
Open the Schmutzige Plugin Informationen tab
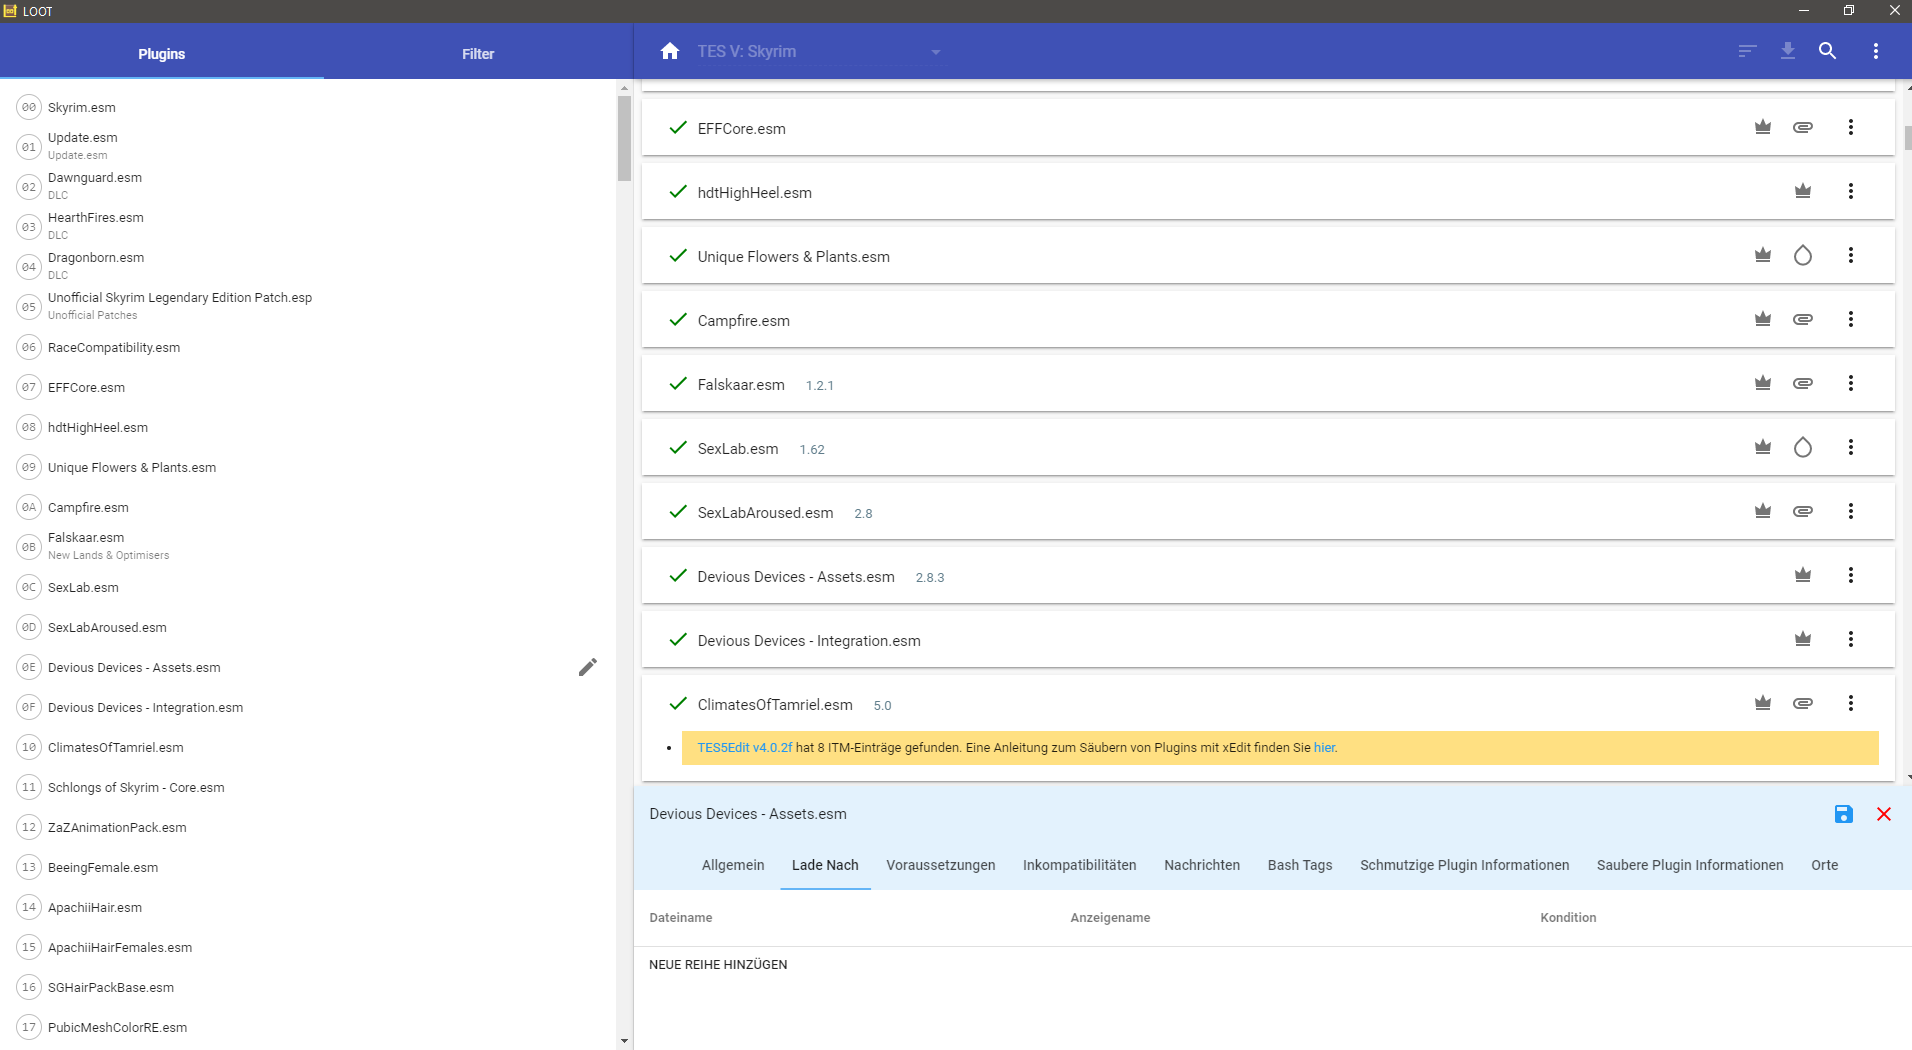point(1465,865)
